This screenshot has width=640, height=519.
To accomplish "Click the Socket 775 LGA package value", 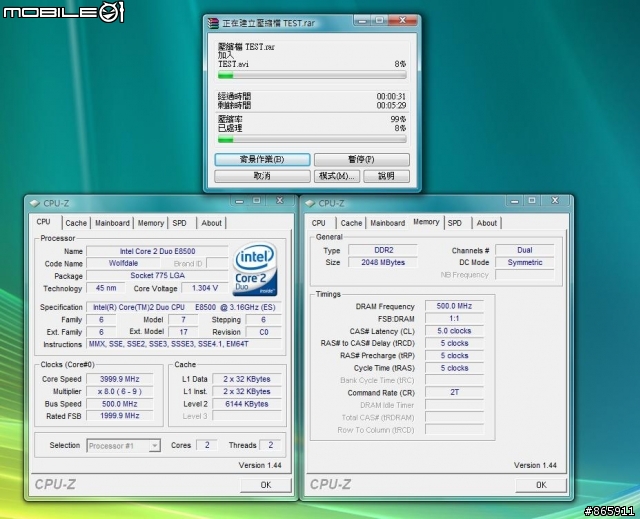I will (x=157, y=276).
